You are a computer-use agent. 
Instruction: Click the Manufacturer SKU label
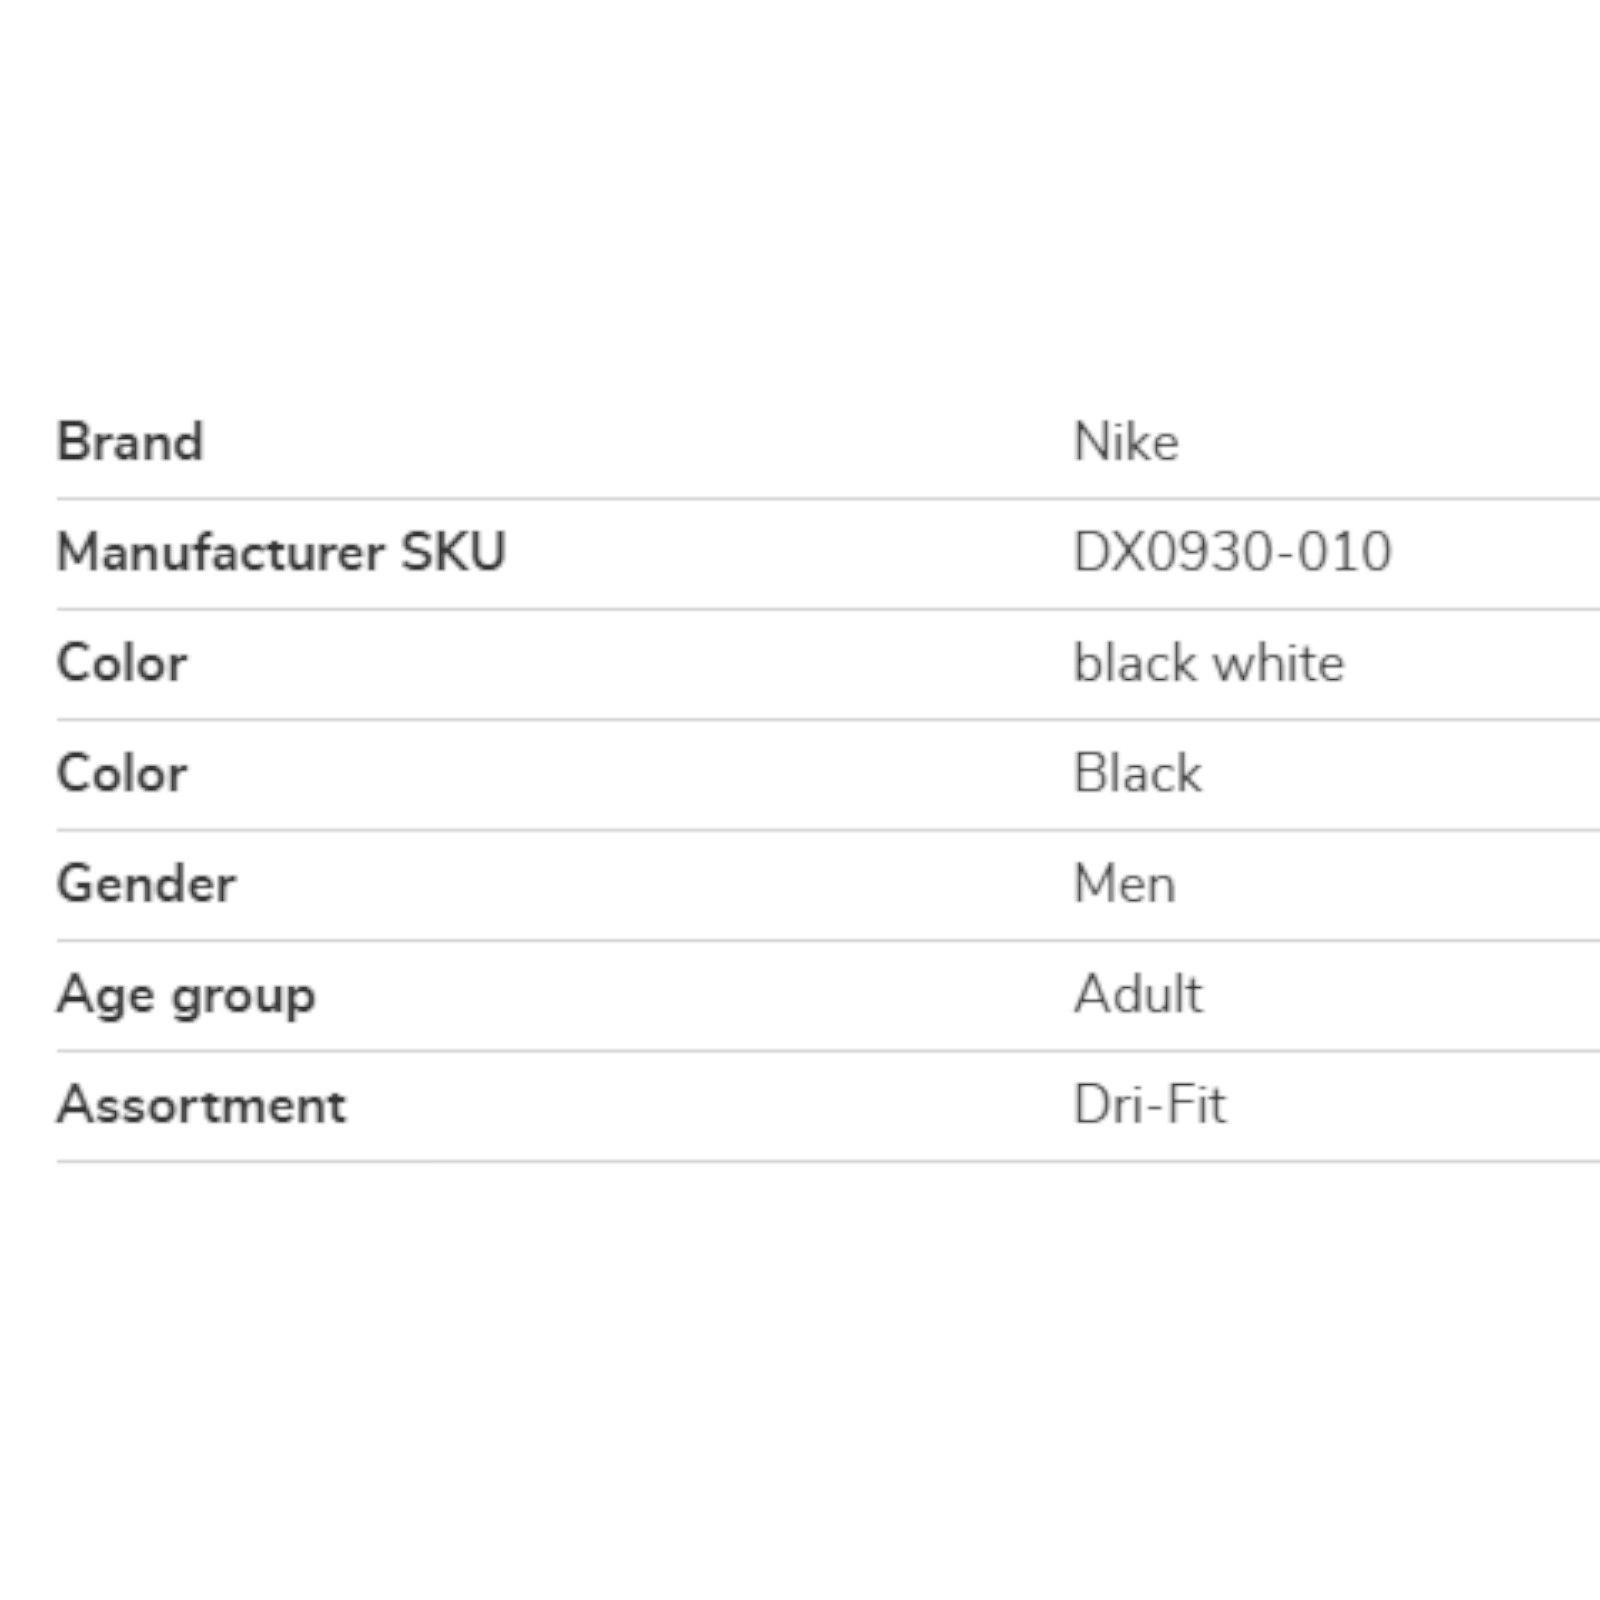tap(281, 552)
